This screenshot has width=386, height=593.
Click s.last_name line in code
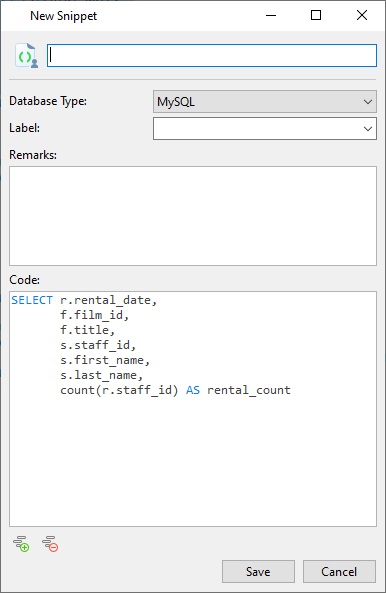point(101,375)
